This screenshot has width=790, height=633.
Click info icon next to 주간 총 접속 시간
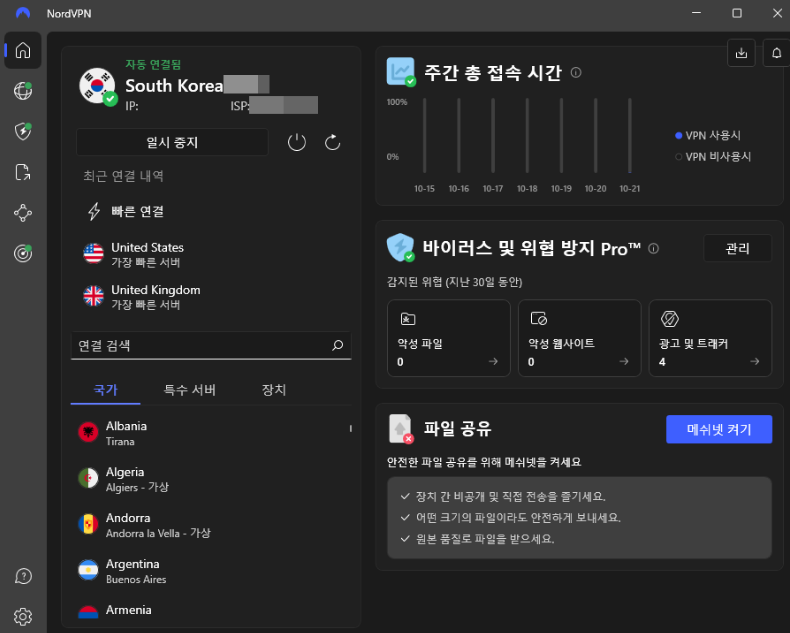(x=576, y=73)
